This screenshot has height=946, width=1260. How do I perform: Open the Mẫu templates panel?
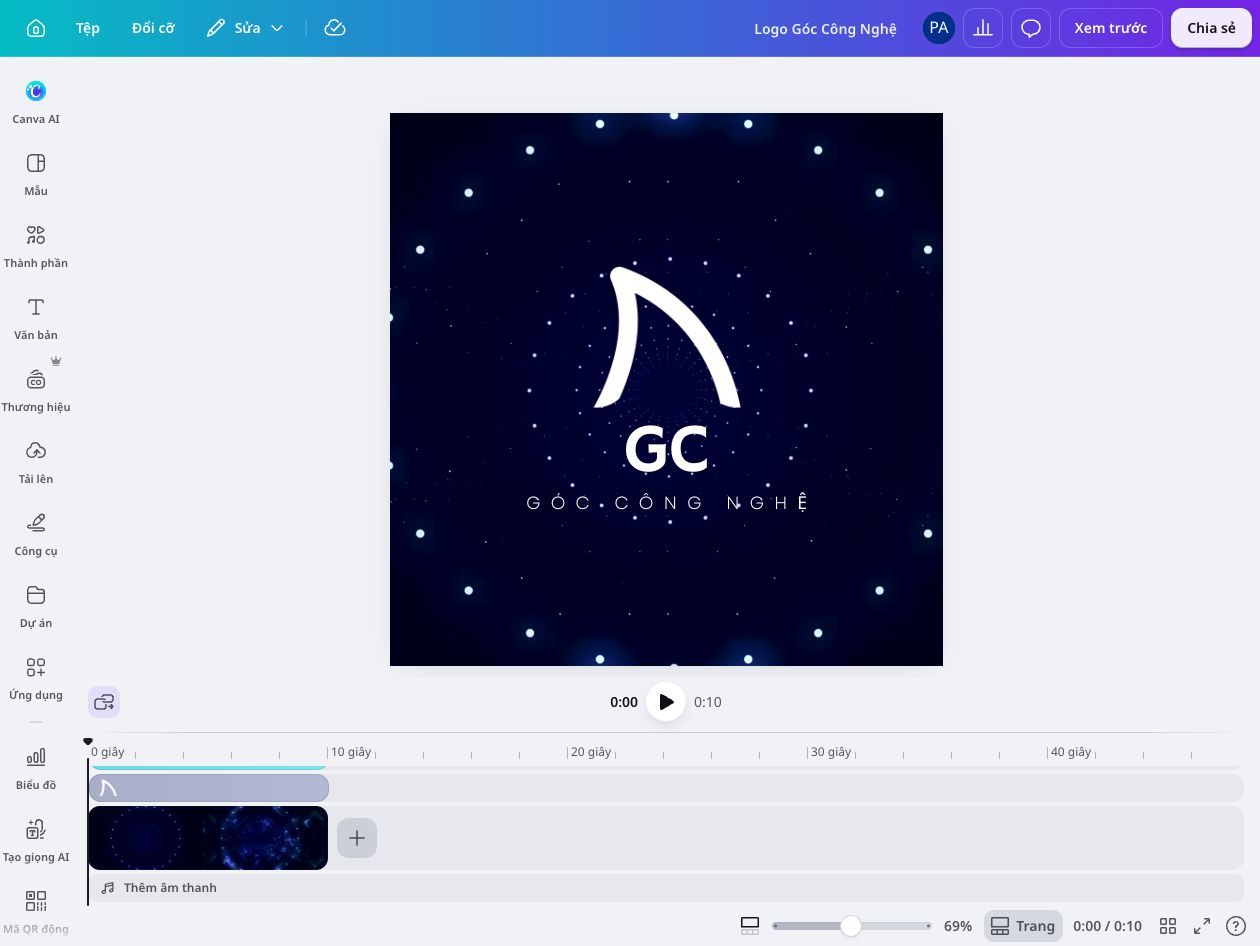coord(36,174)
